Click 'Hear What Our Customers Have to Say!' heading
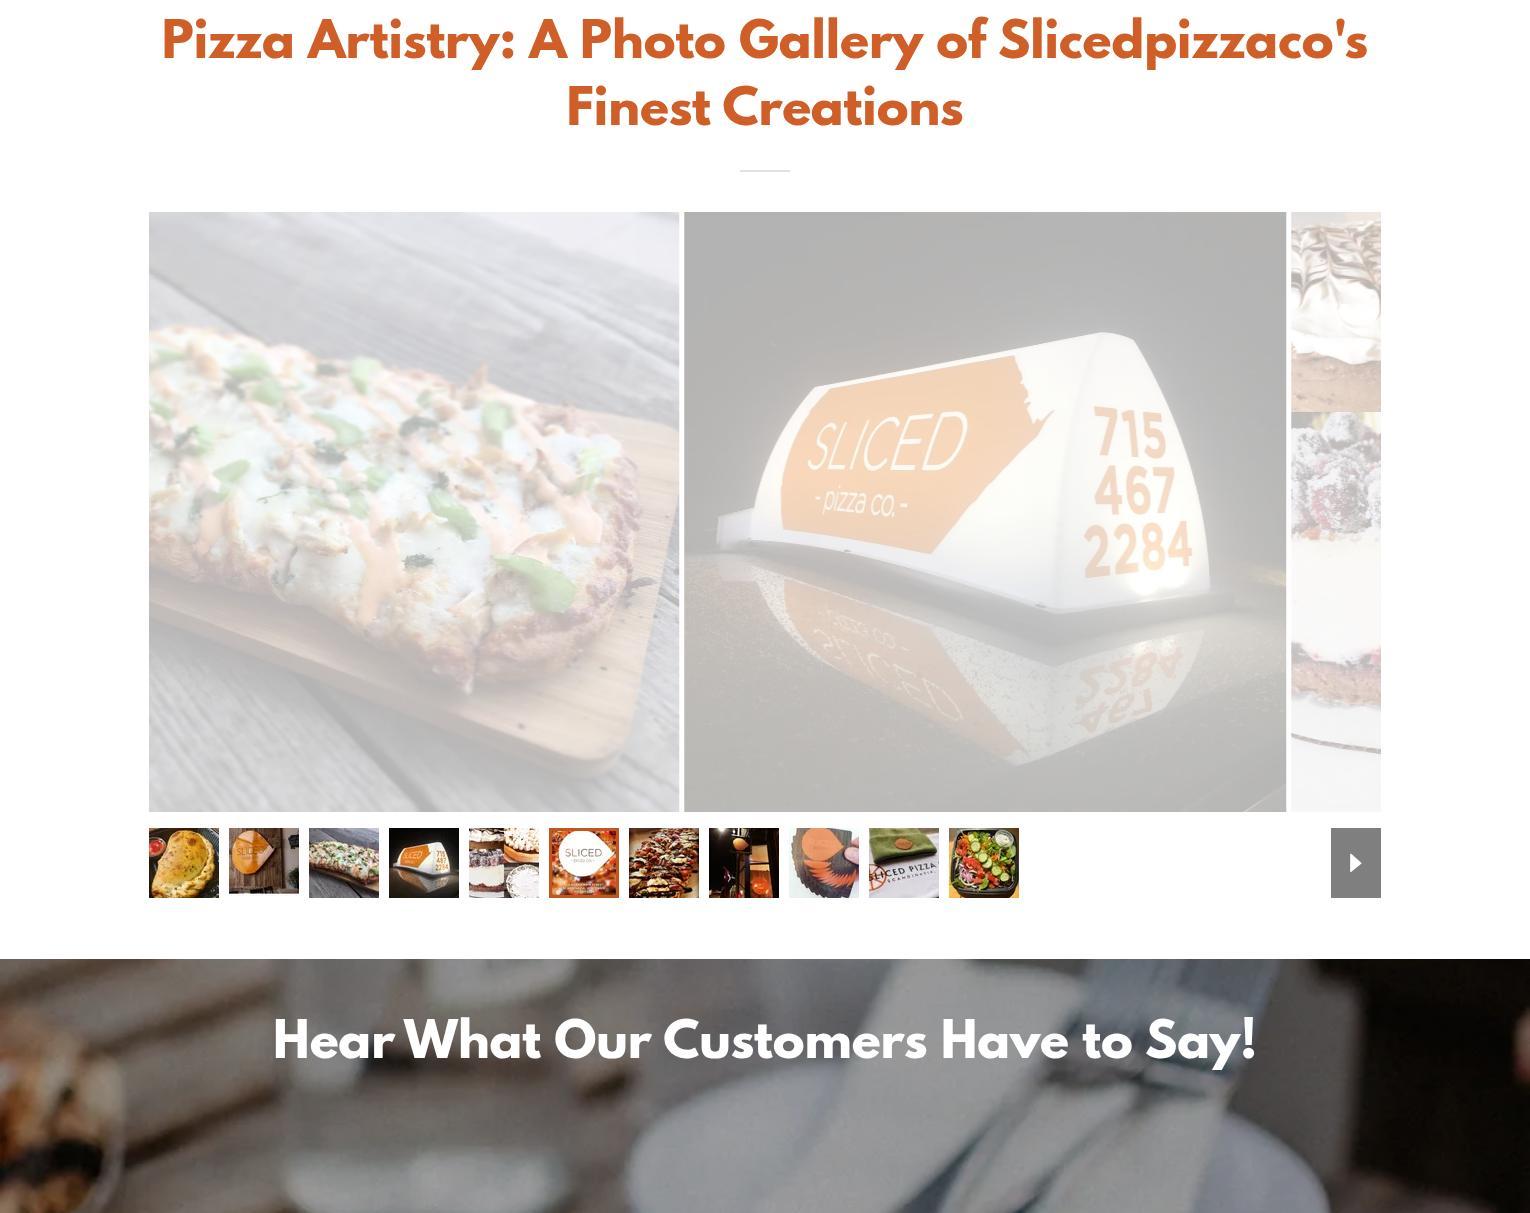 (764, 1041)
